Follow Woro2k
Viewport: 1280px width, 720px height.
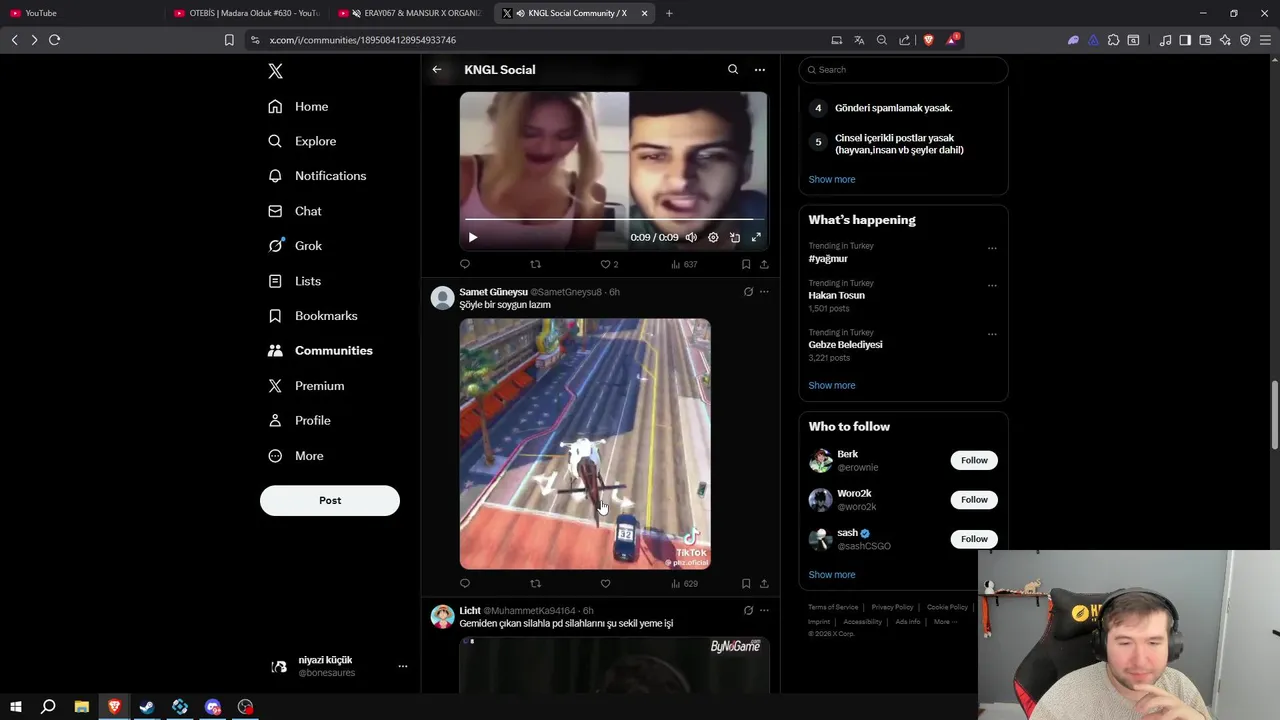pyautogui.click(x=974, y=500)
